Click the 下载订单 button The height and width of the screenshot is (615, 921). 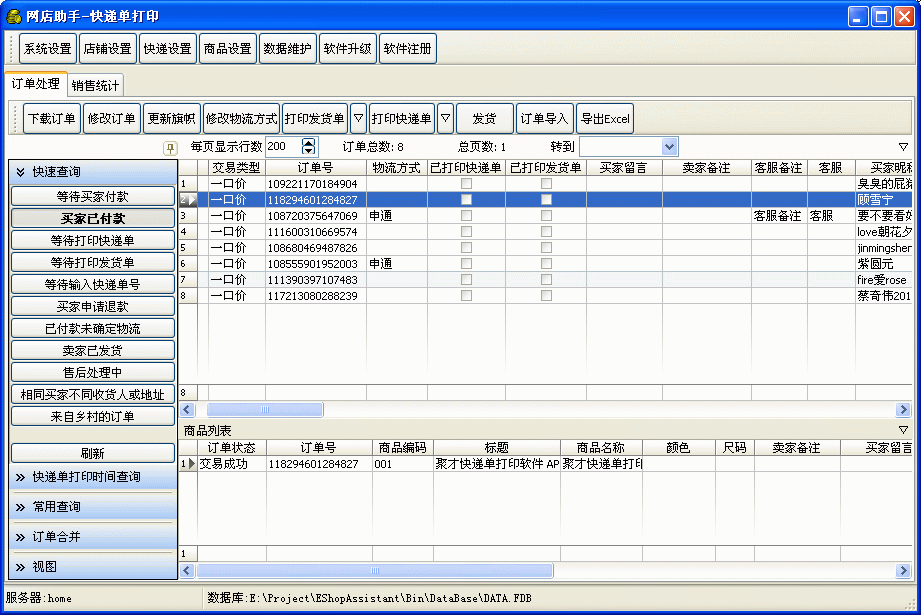point(52,119)
